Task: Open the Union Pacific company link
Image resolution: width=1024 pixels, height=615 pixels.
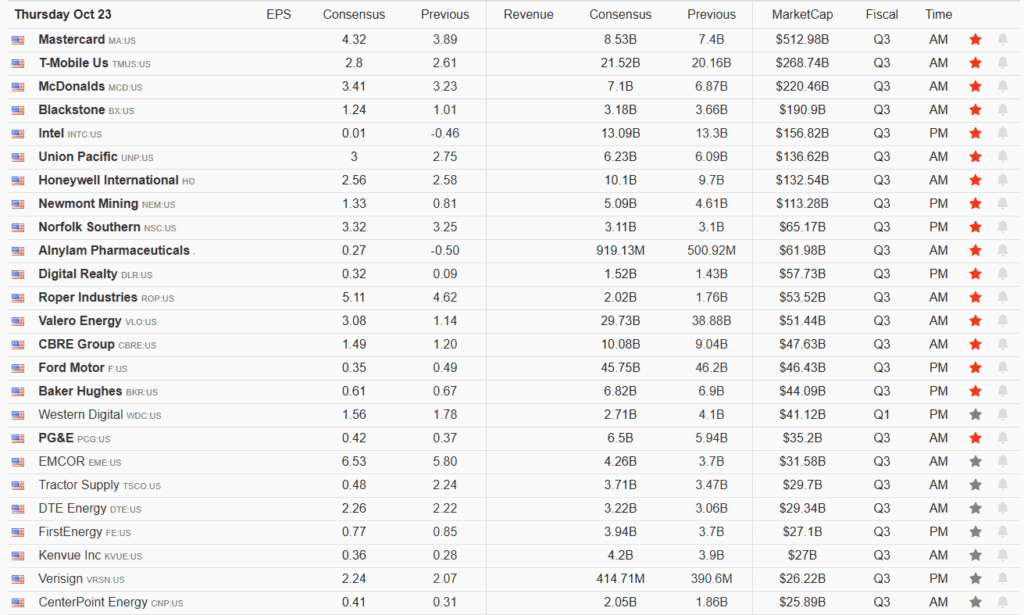Action: (76, 157)
